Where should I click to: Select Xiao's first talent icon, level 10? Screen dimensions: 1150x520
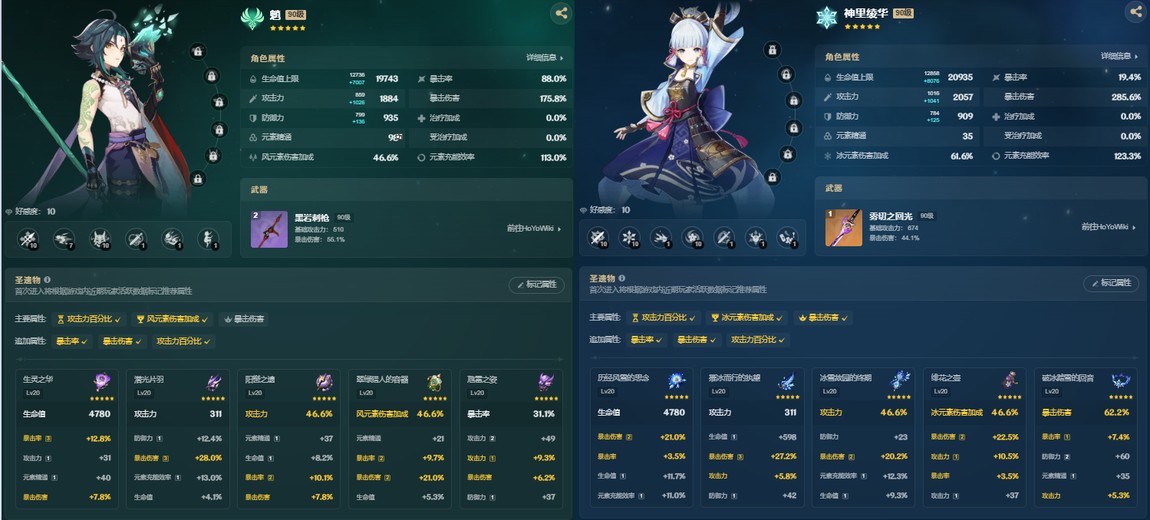pyautogui.click(x=28, y=239)
